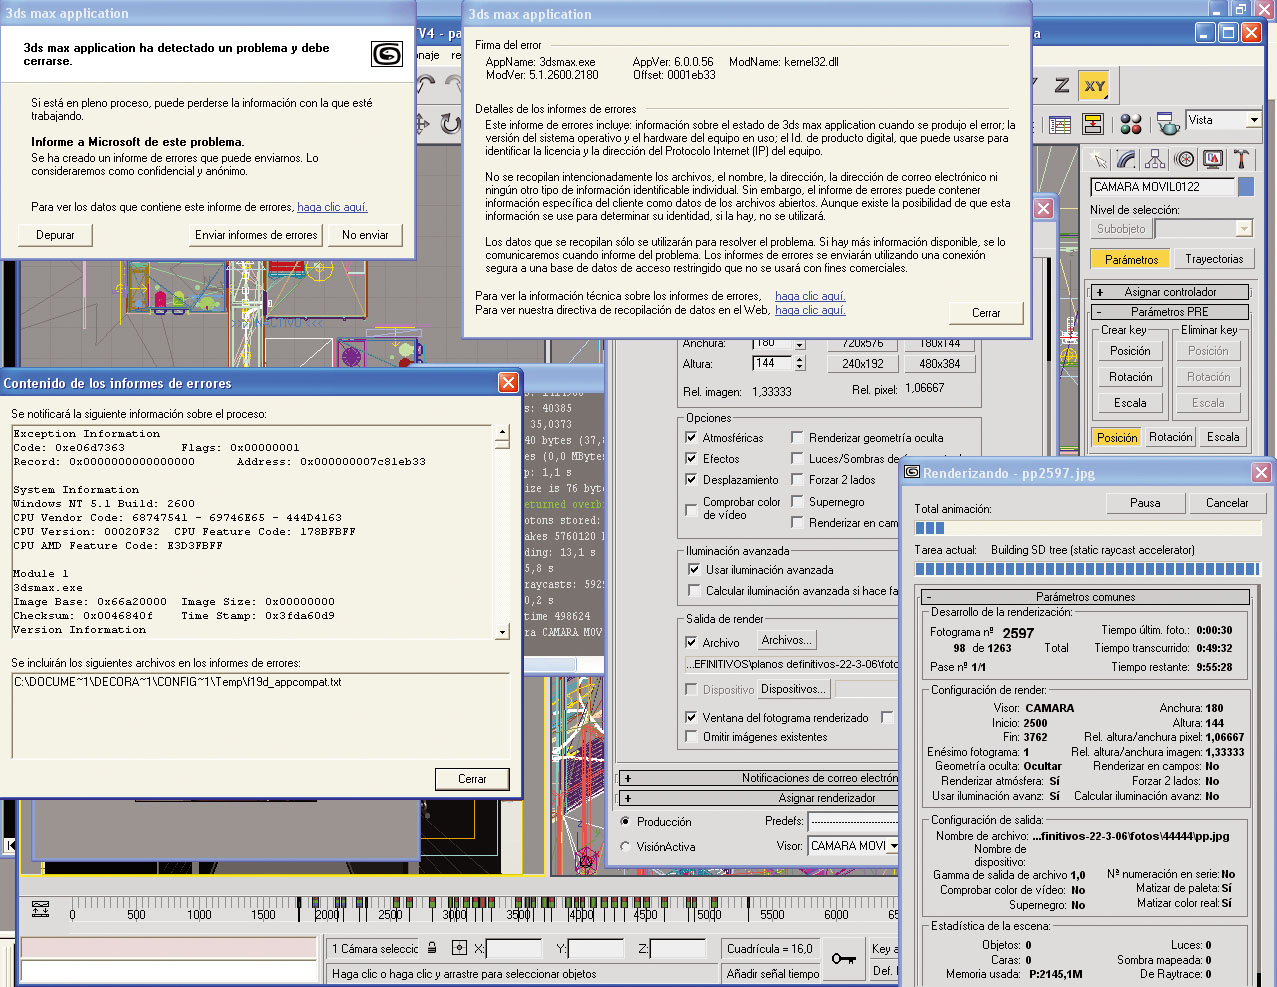1277x987 pixels.
Task: Open the Curve Editor icon
Action: coord(1060,125)
